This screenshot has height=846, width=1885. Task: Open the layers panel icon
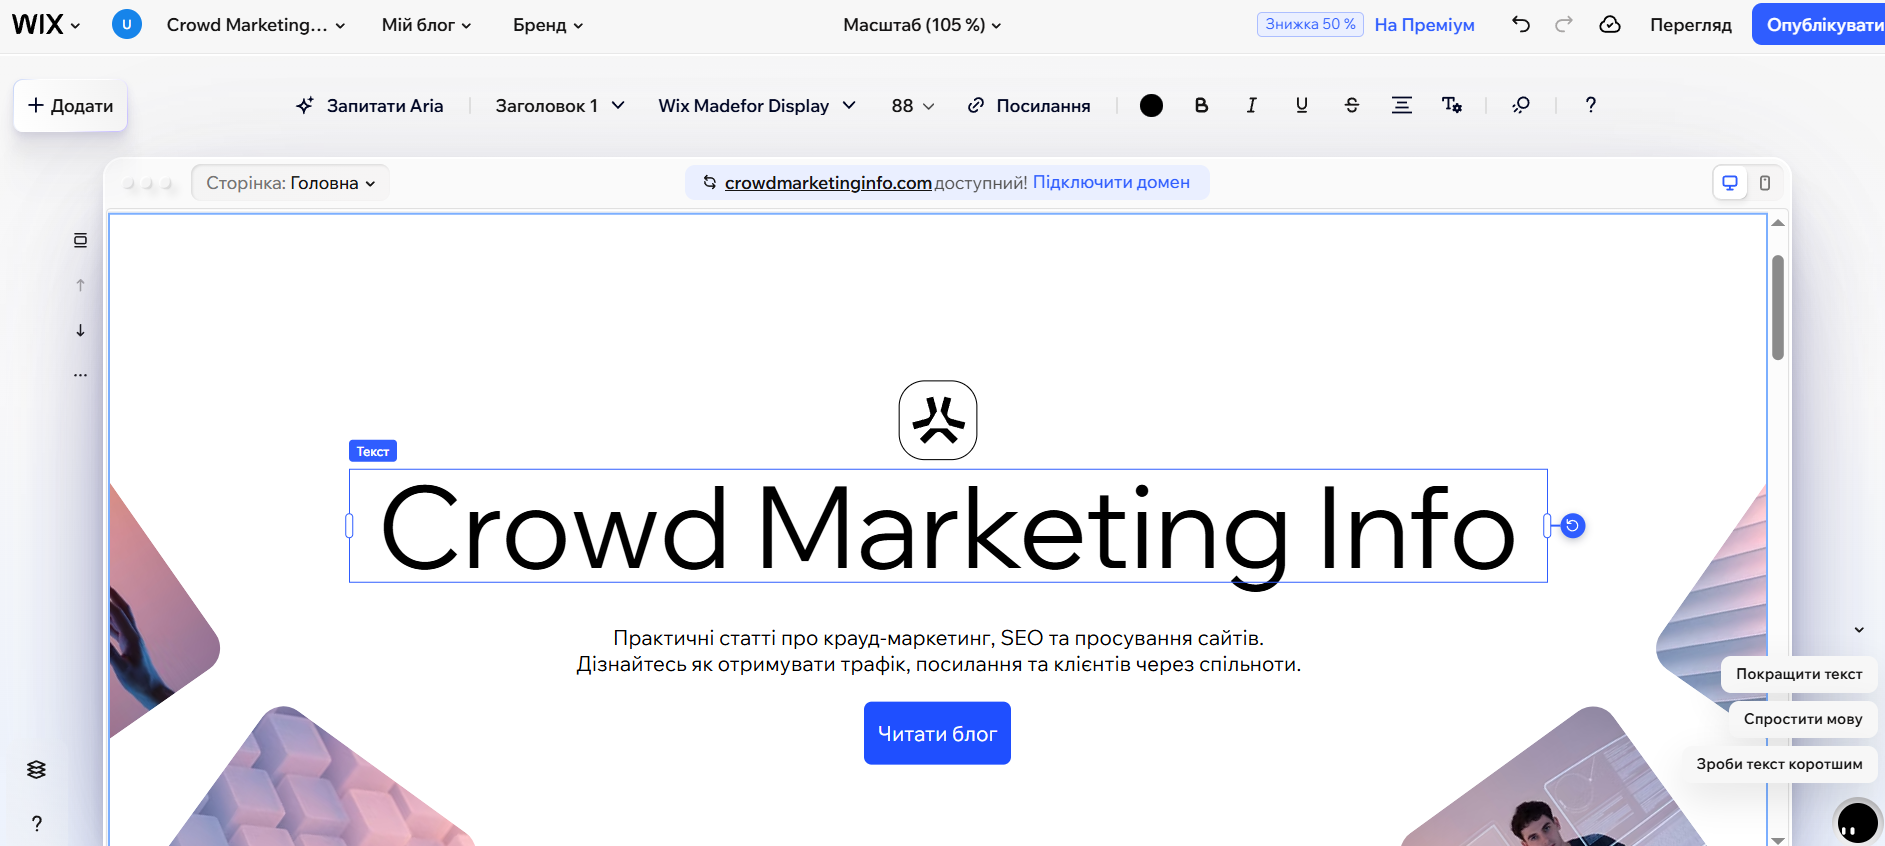[x=37, y=769]
